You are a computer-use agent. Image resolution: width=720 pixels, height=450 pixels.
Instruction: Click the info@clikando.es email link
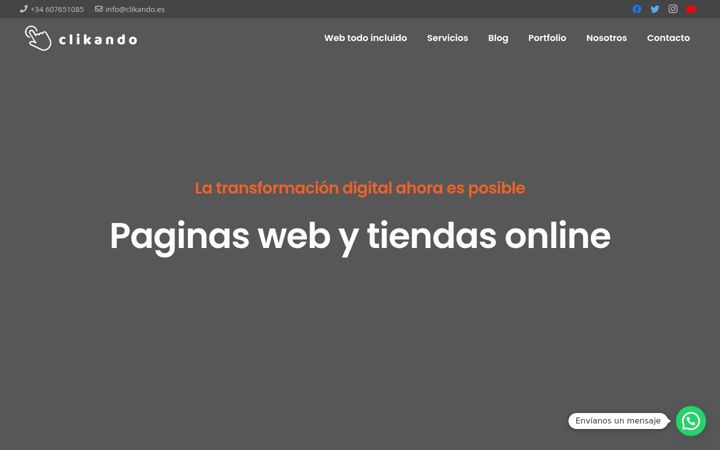pyautogui.click(x=135, y=9)
